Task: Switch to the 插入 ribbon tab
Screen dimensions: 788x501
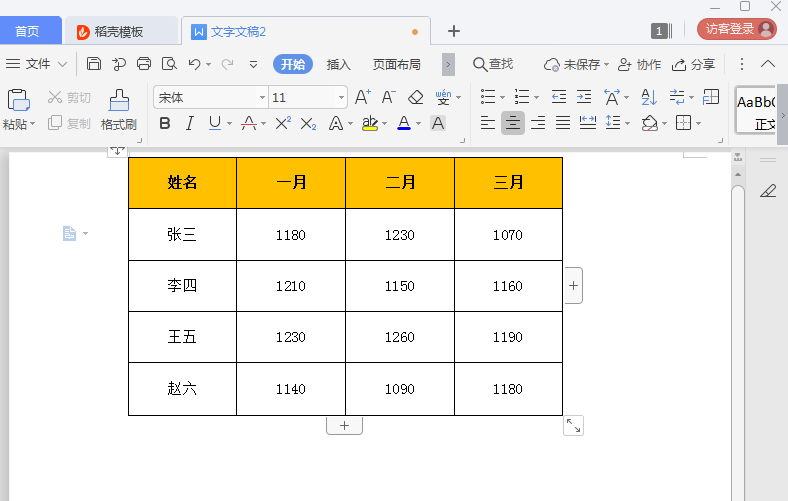Action: pyautogui.click(x=339, y=64)
